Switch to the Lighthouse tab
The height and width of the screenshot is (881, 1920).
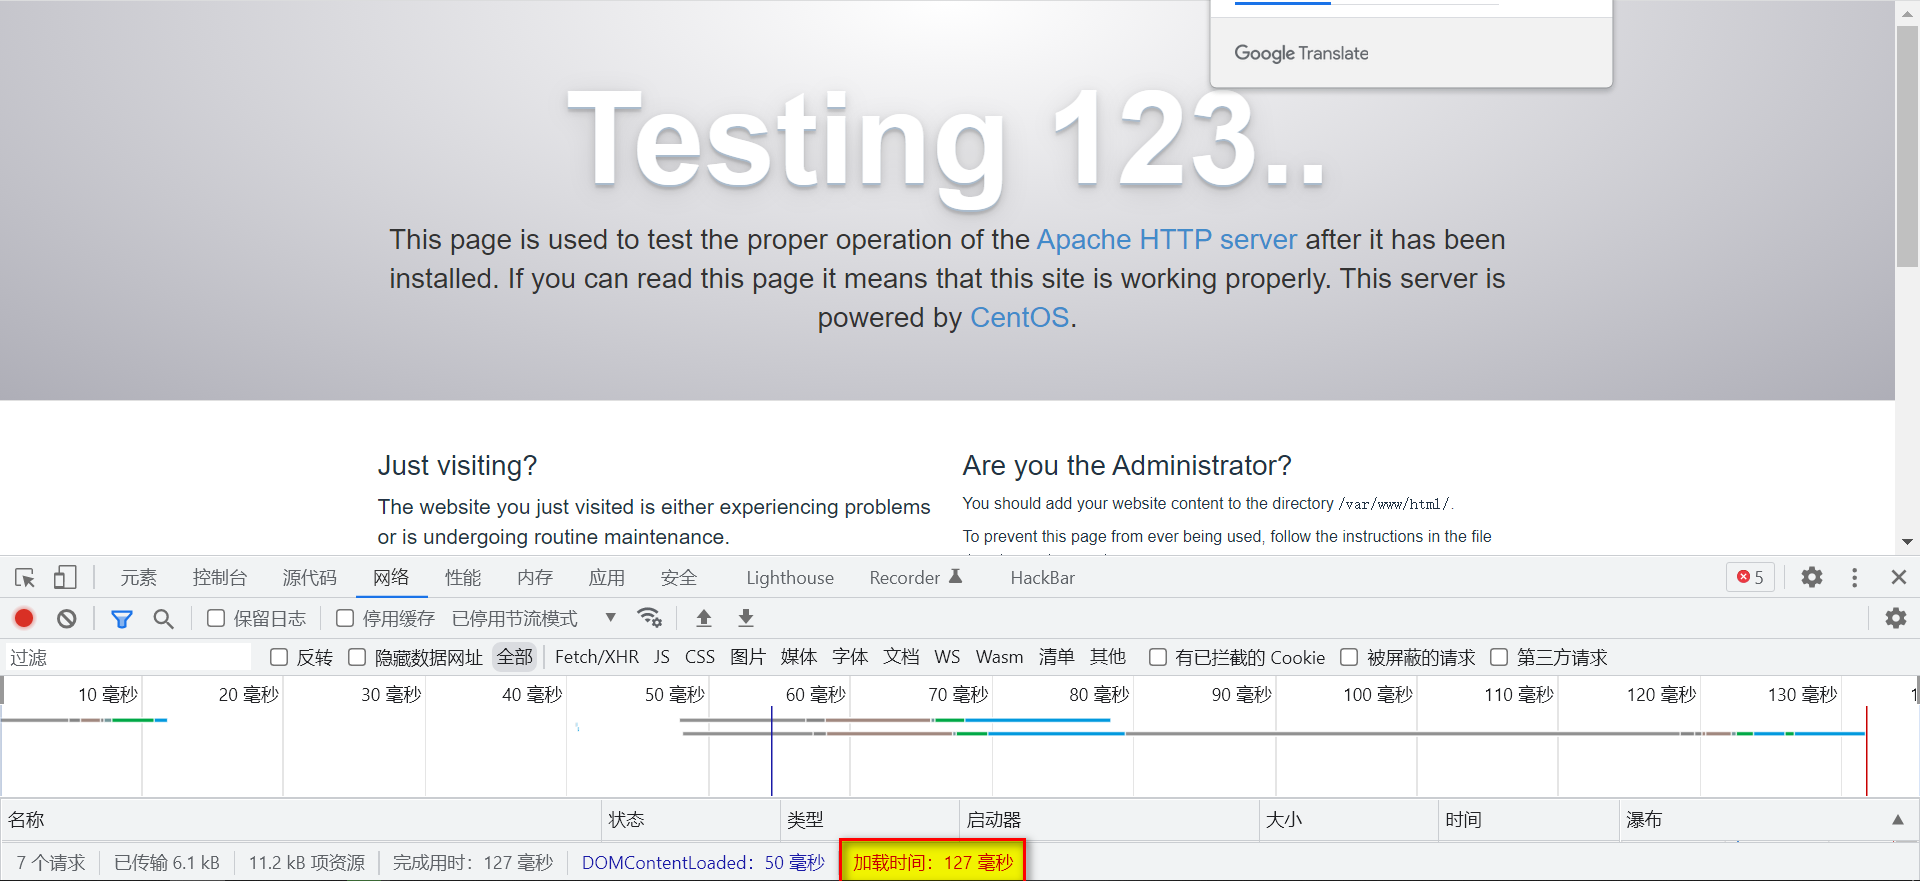coord(790,578)
